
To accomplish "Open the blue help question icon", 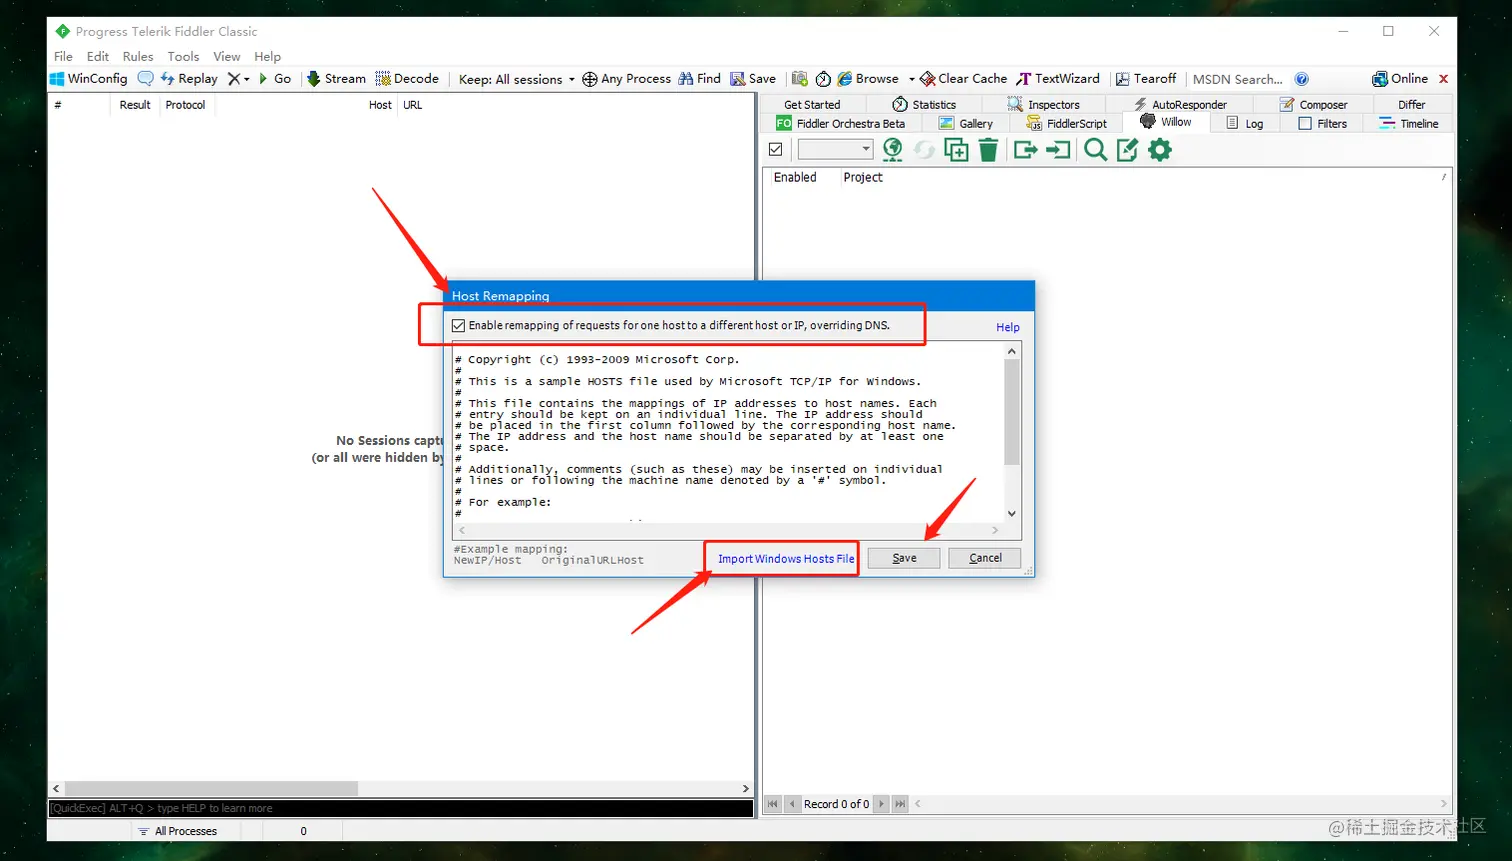I will pos(1301,79).
